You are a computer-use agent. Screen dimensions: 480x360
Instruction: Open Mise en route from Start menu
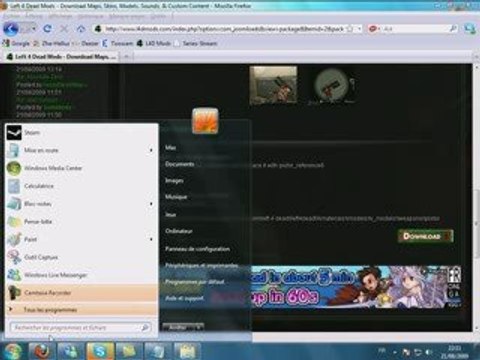coord(81,150)
